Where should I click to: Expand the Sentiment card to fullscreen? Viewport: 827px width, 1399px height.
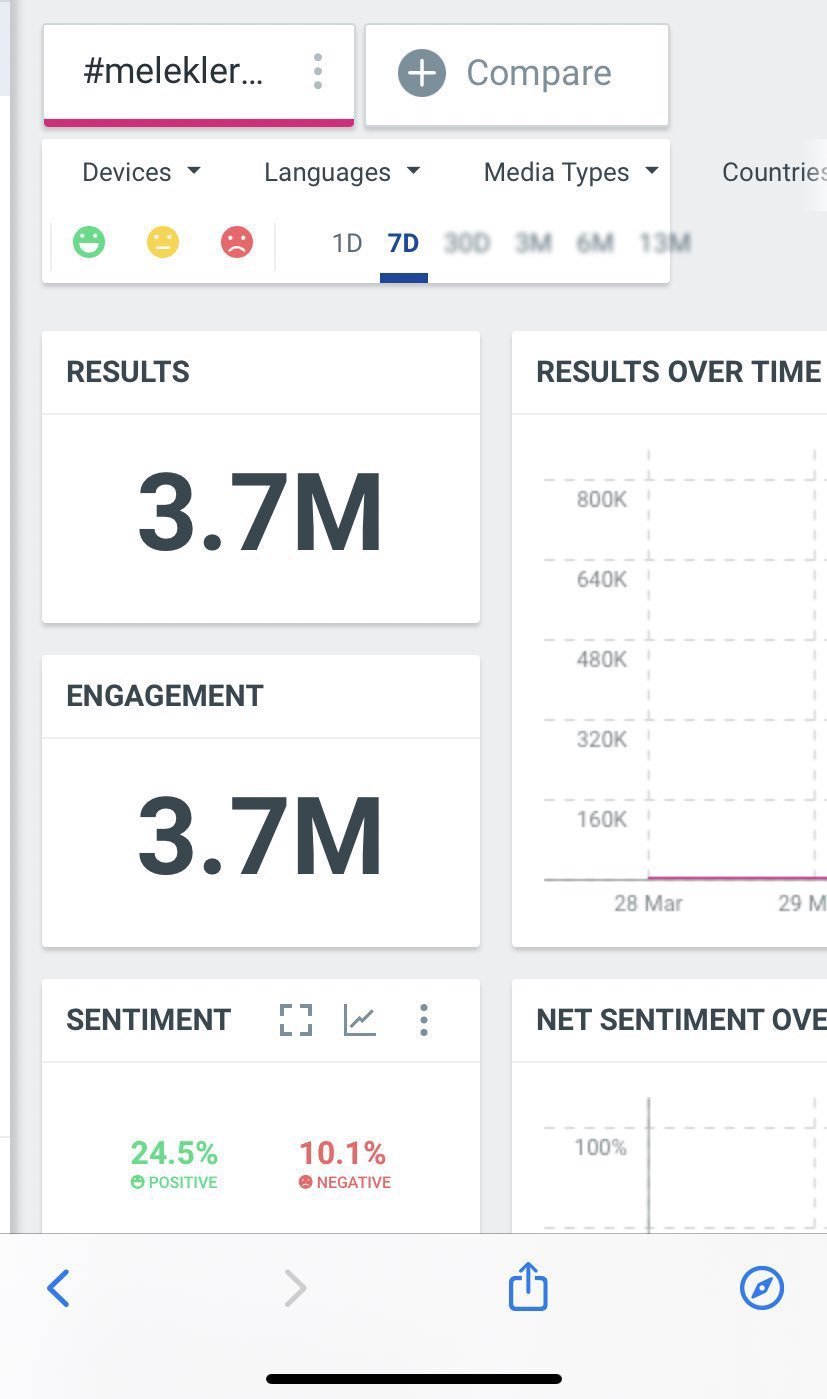(x=295, y=1020)
